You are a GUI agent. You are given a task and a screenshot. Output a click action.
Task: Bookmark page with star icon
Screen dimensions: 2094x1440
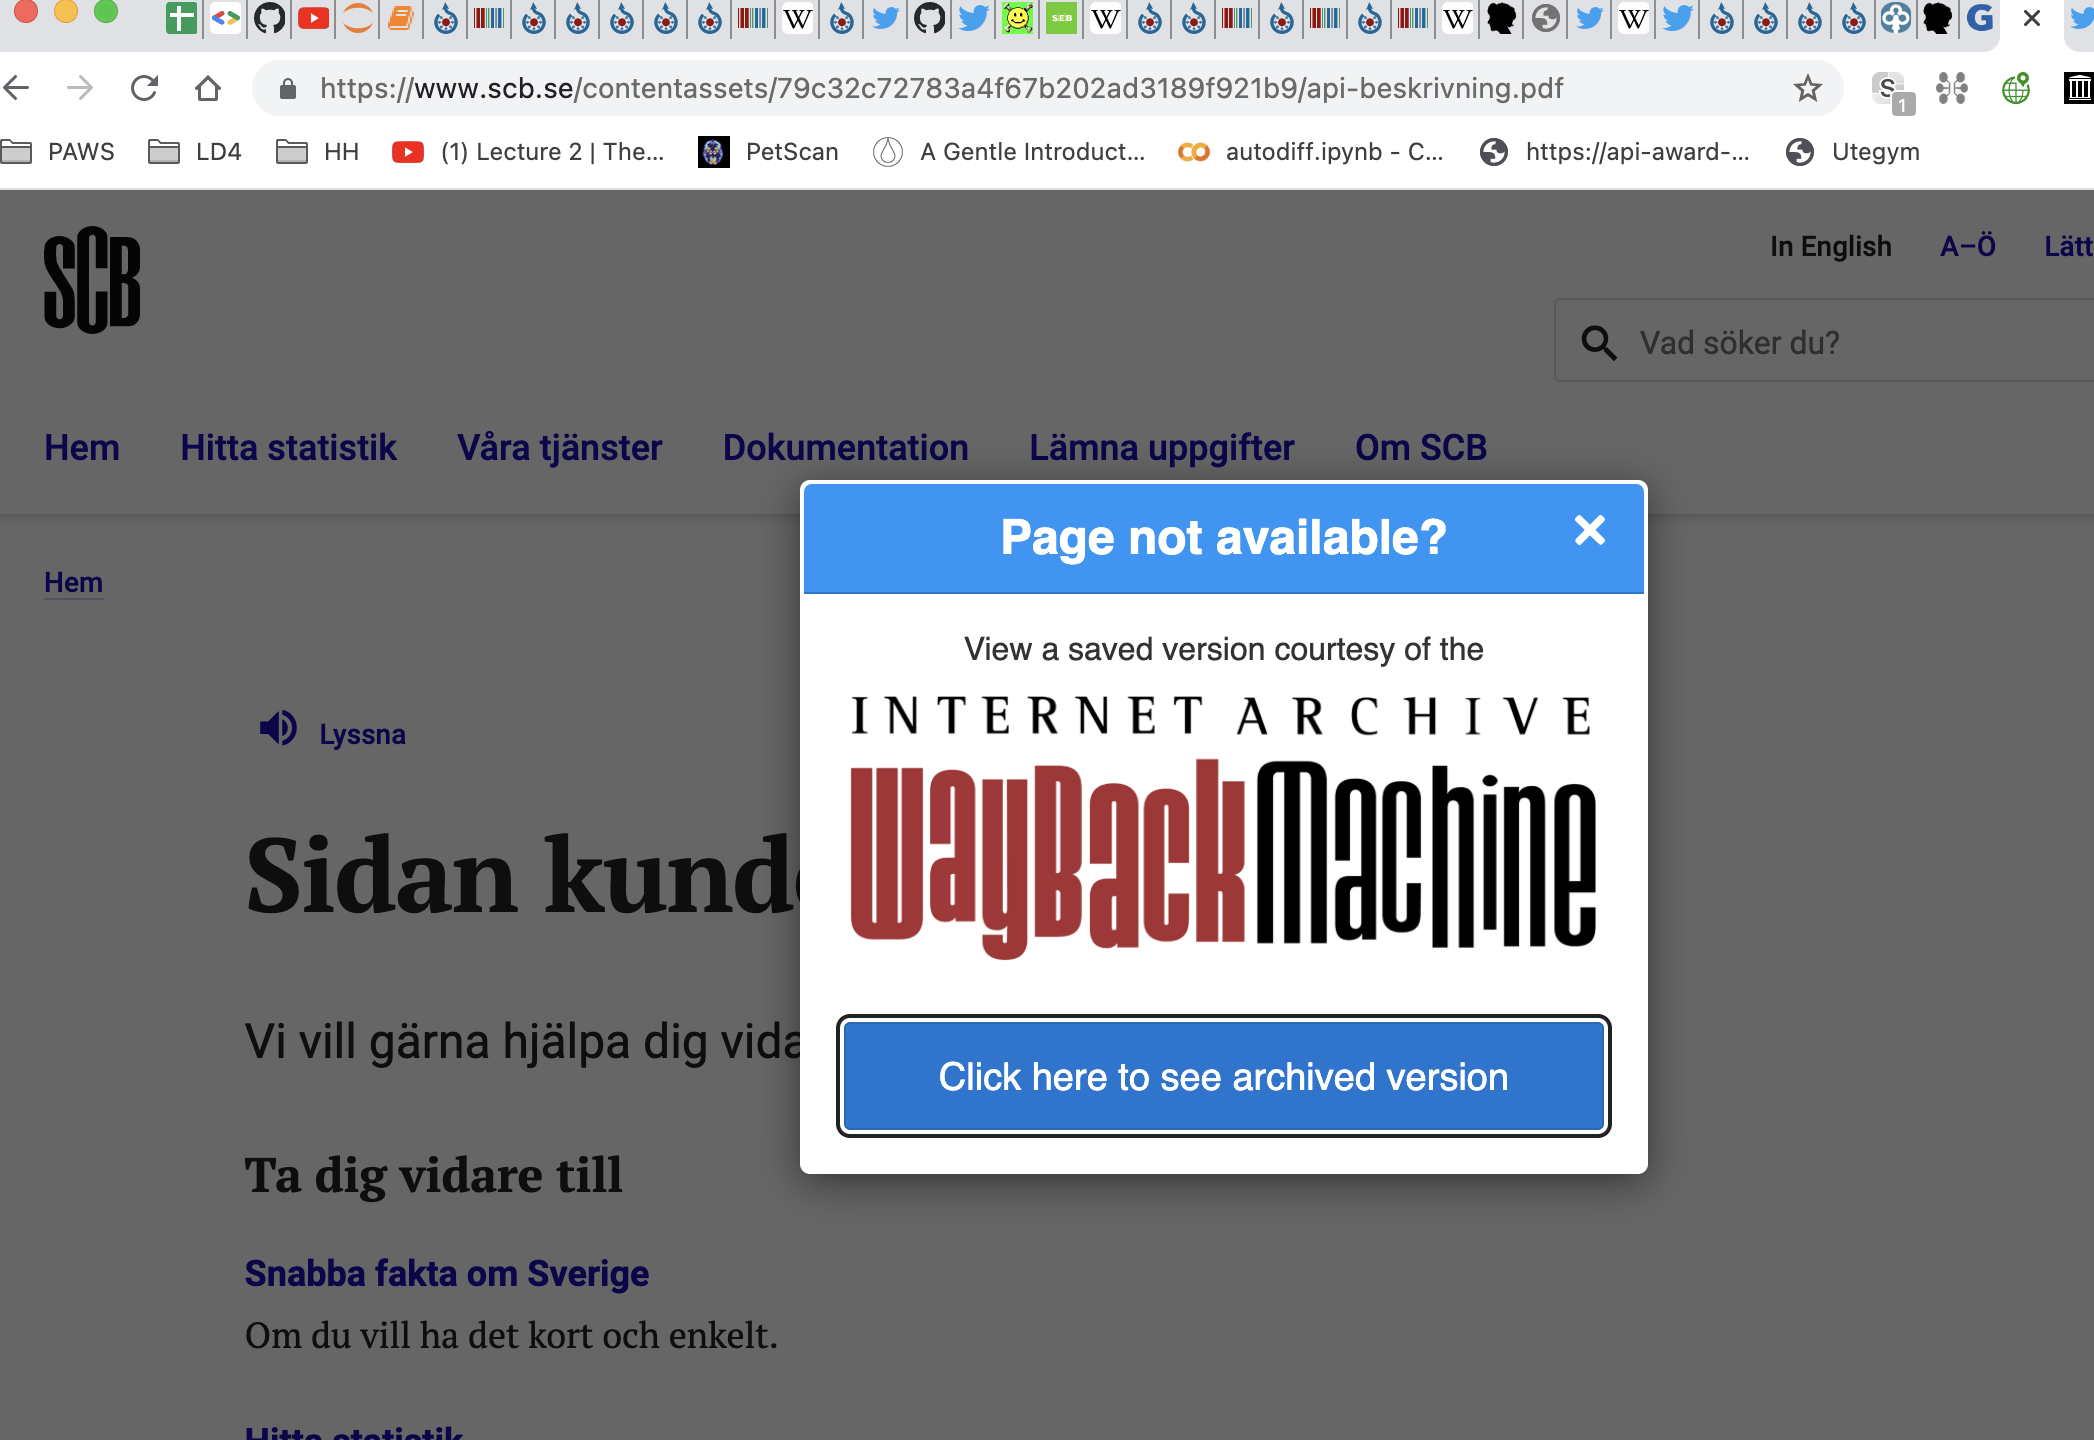pos(1807,89)
